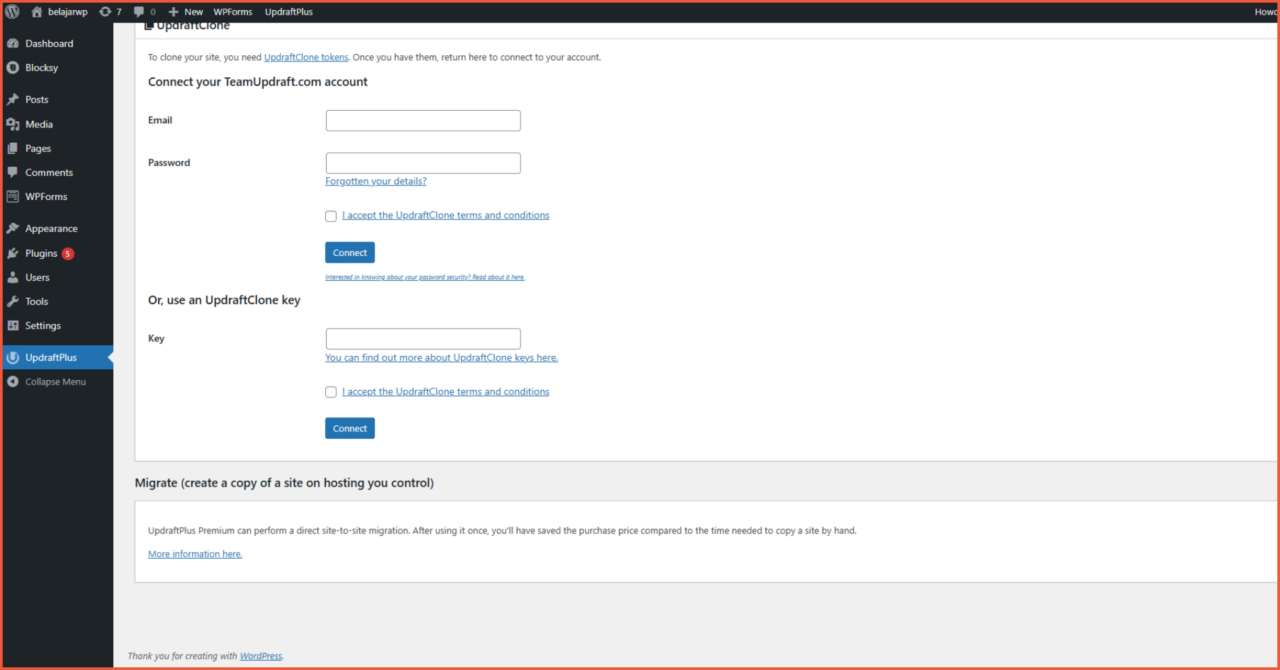Image resolution: width=1280 pixels, height=670 pixels.
Task: Click the Appearance brush icon
Action: click(13, 229)
